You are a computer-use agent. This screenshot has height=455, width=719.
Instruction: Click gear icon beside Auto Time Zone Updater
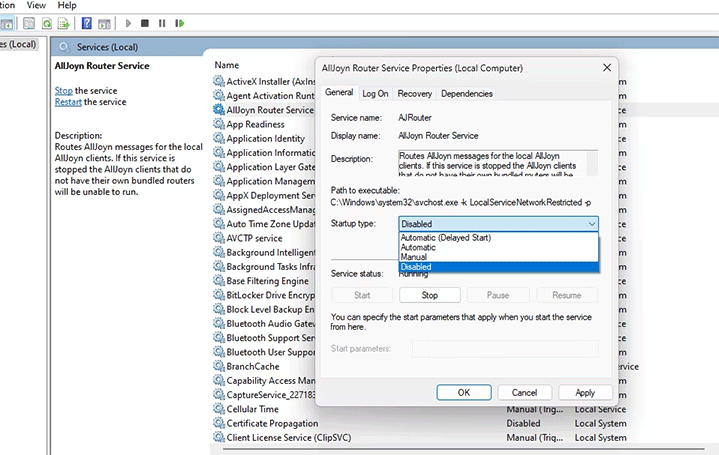(x=219, y=223)
